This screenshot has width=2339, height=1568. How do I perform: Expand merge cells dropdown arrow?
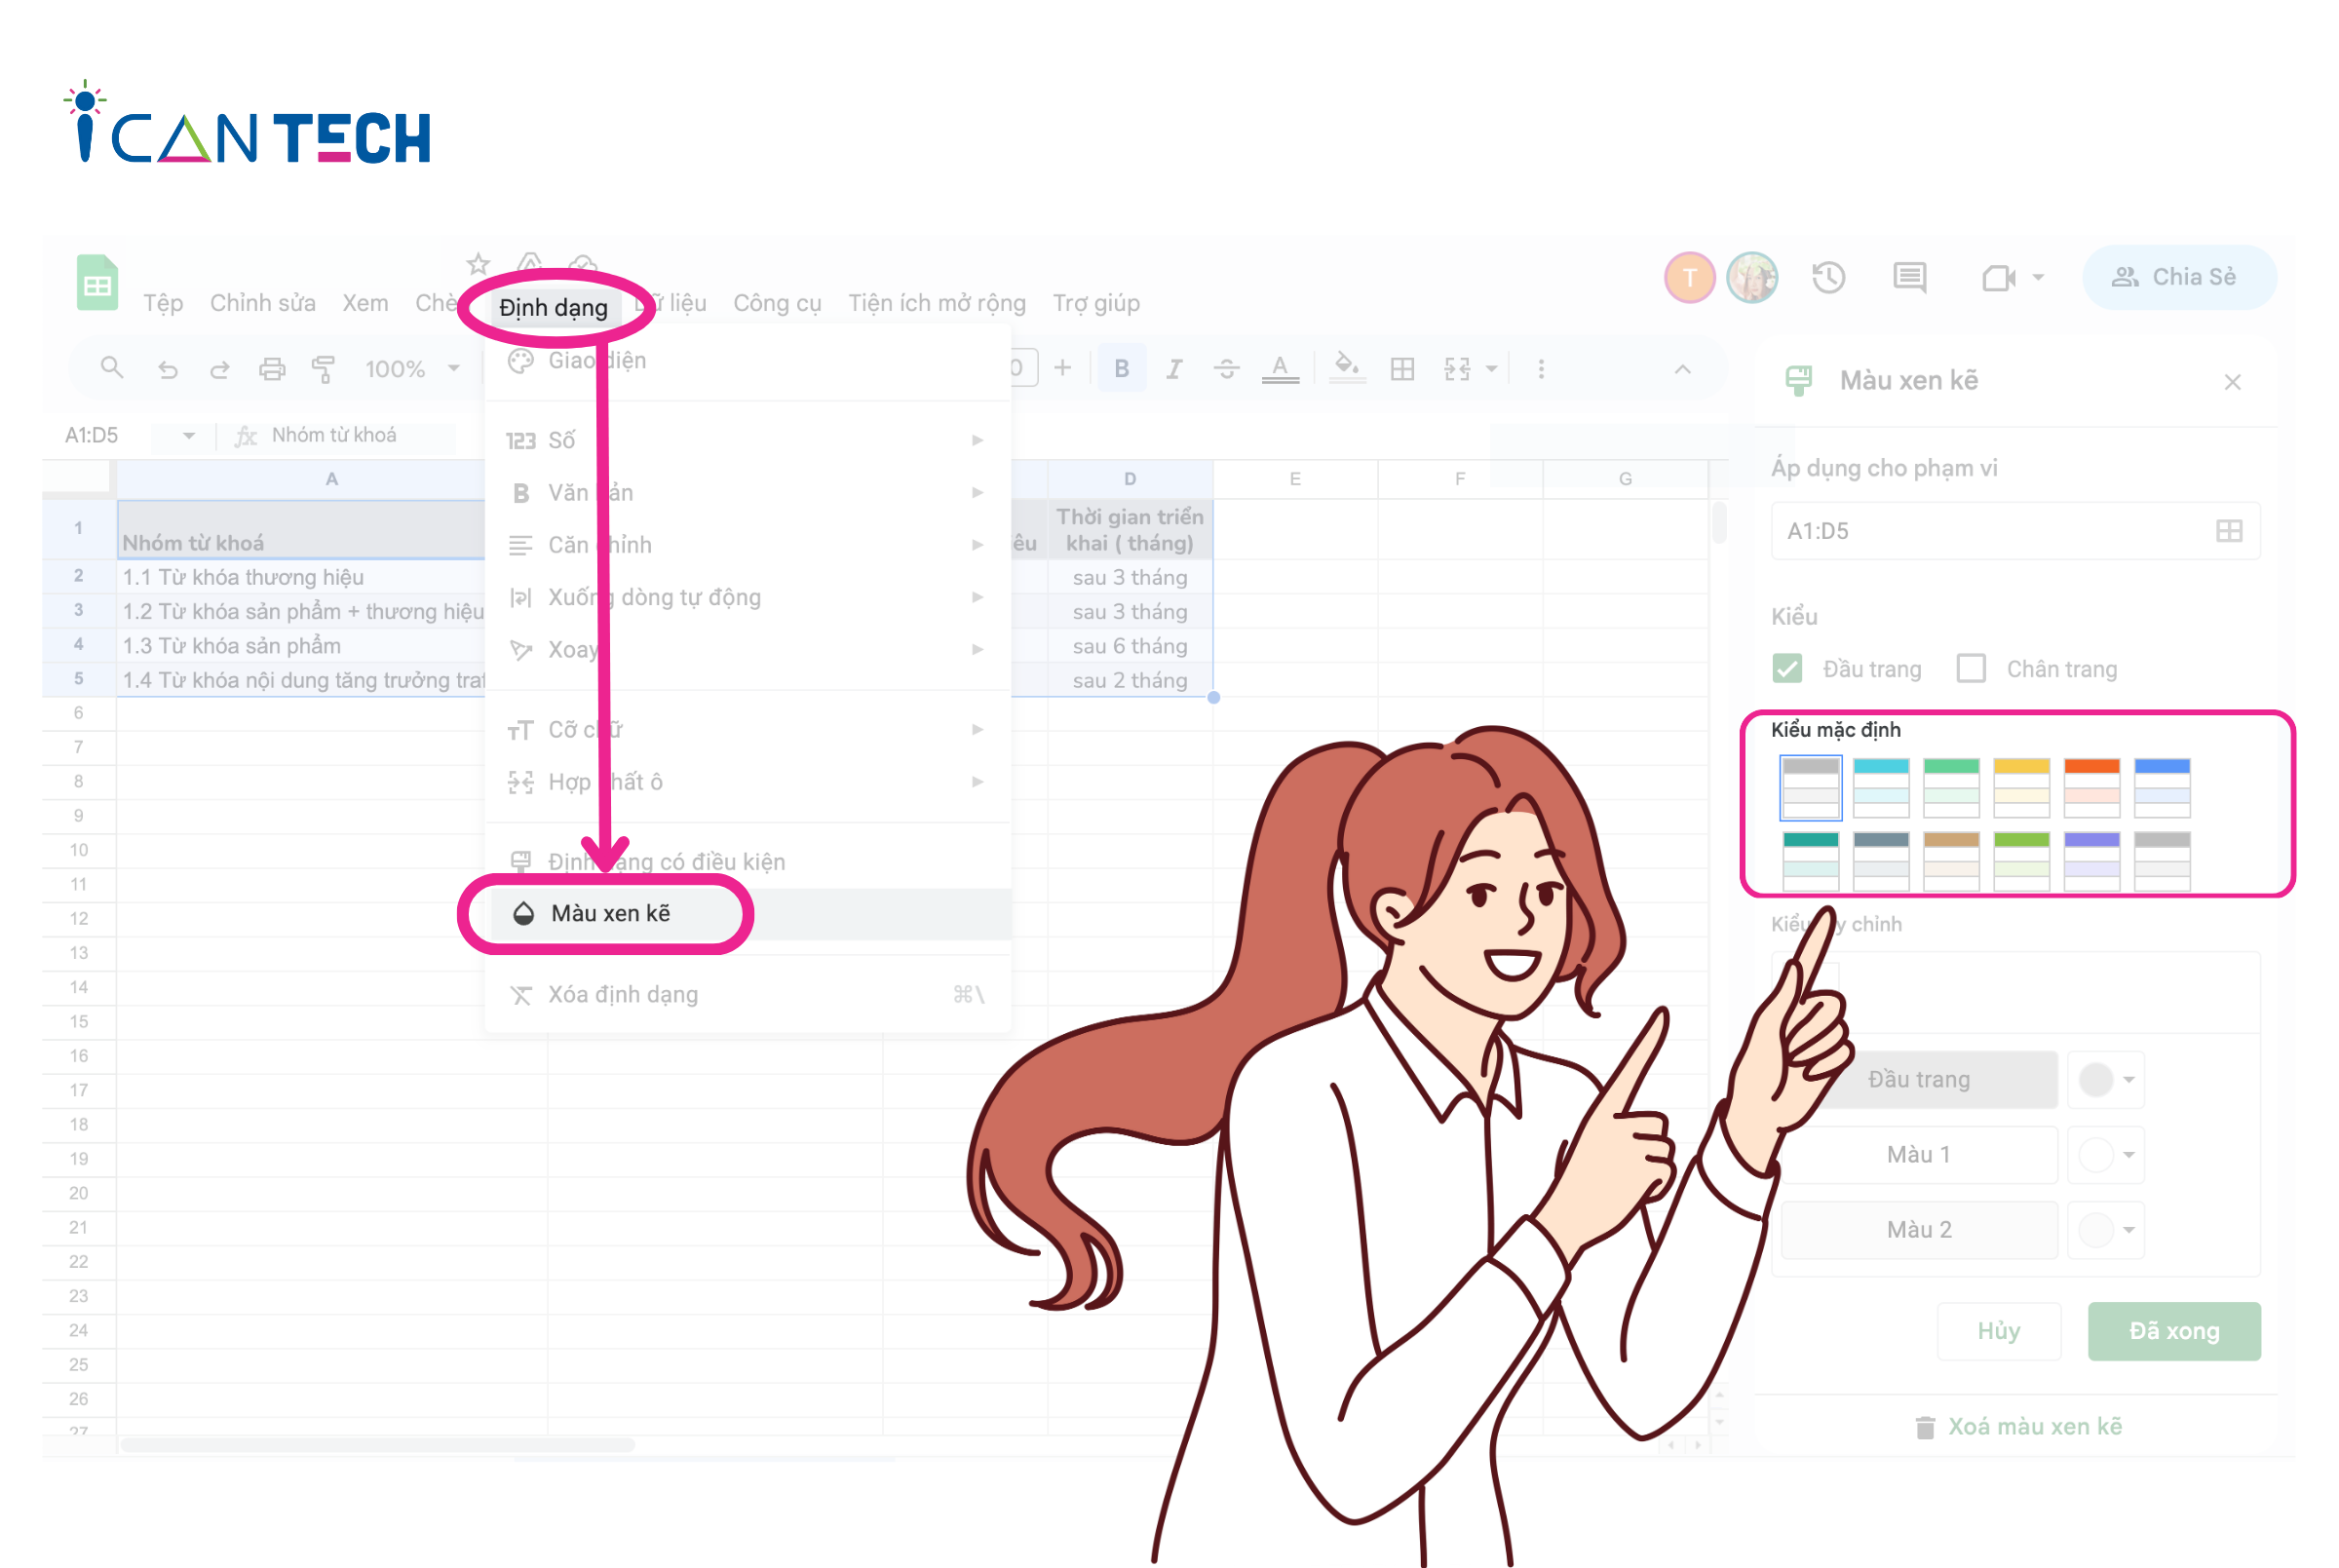tap(1491, 370)
